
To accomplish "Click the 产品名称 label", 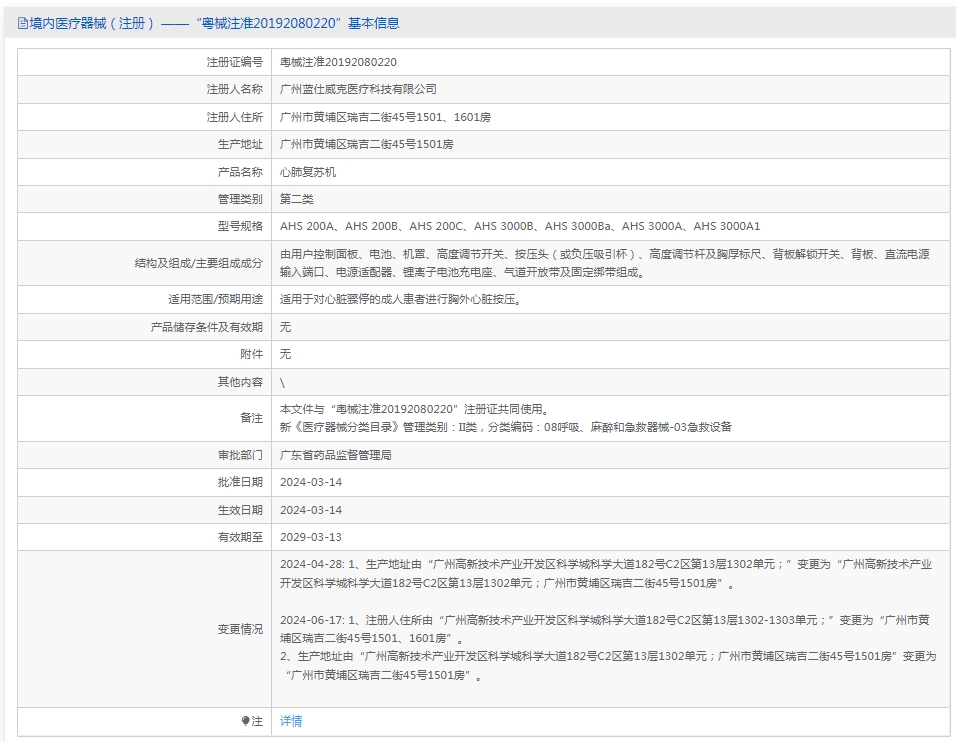I will [x=240, y=172].
